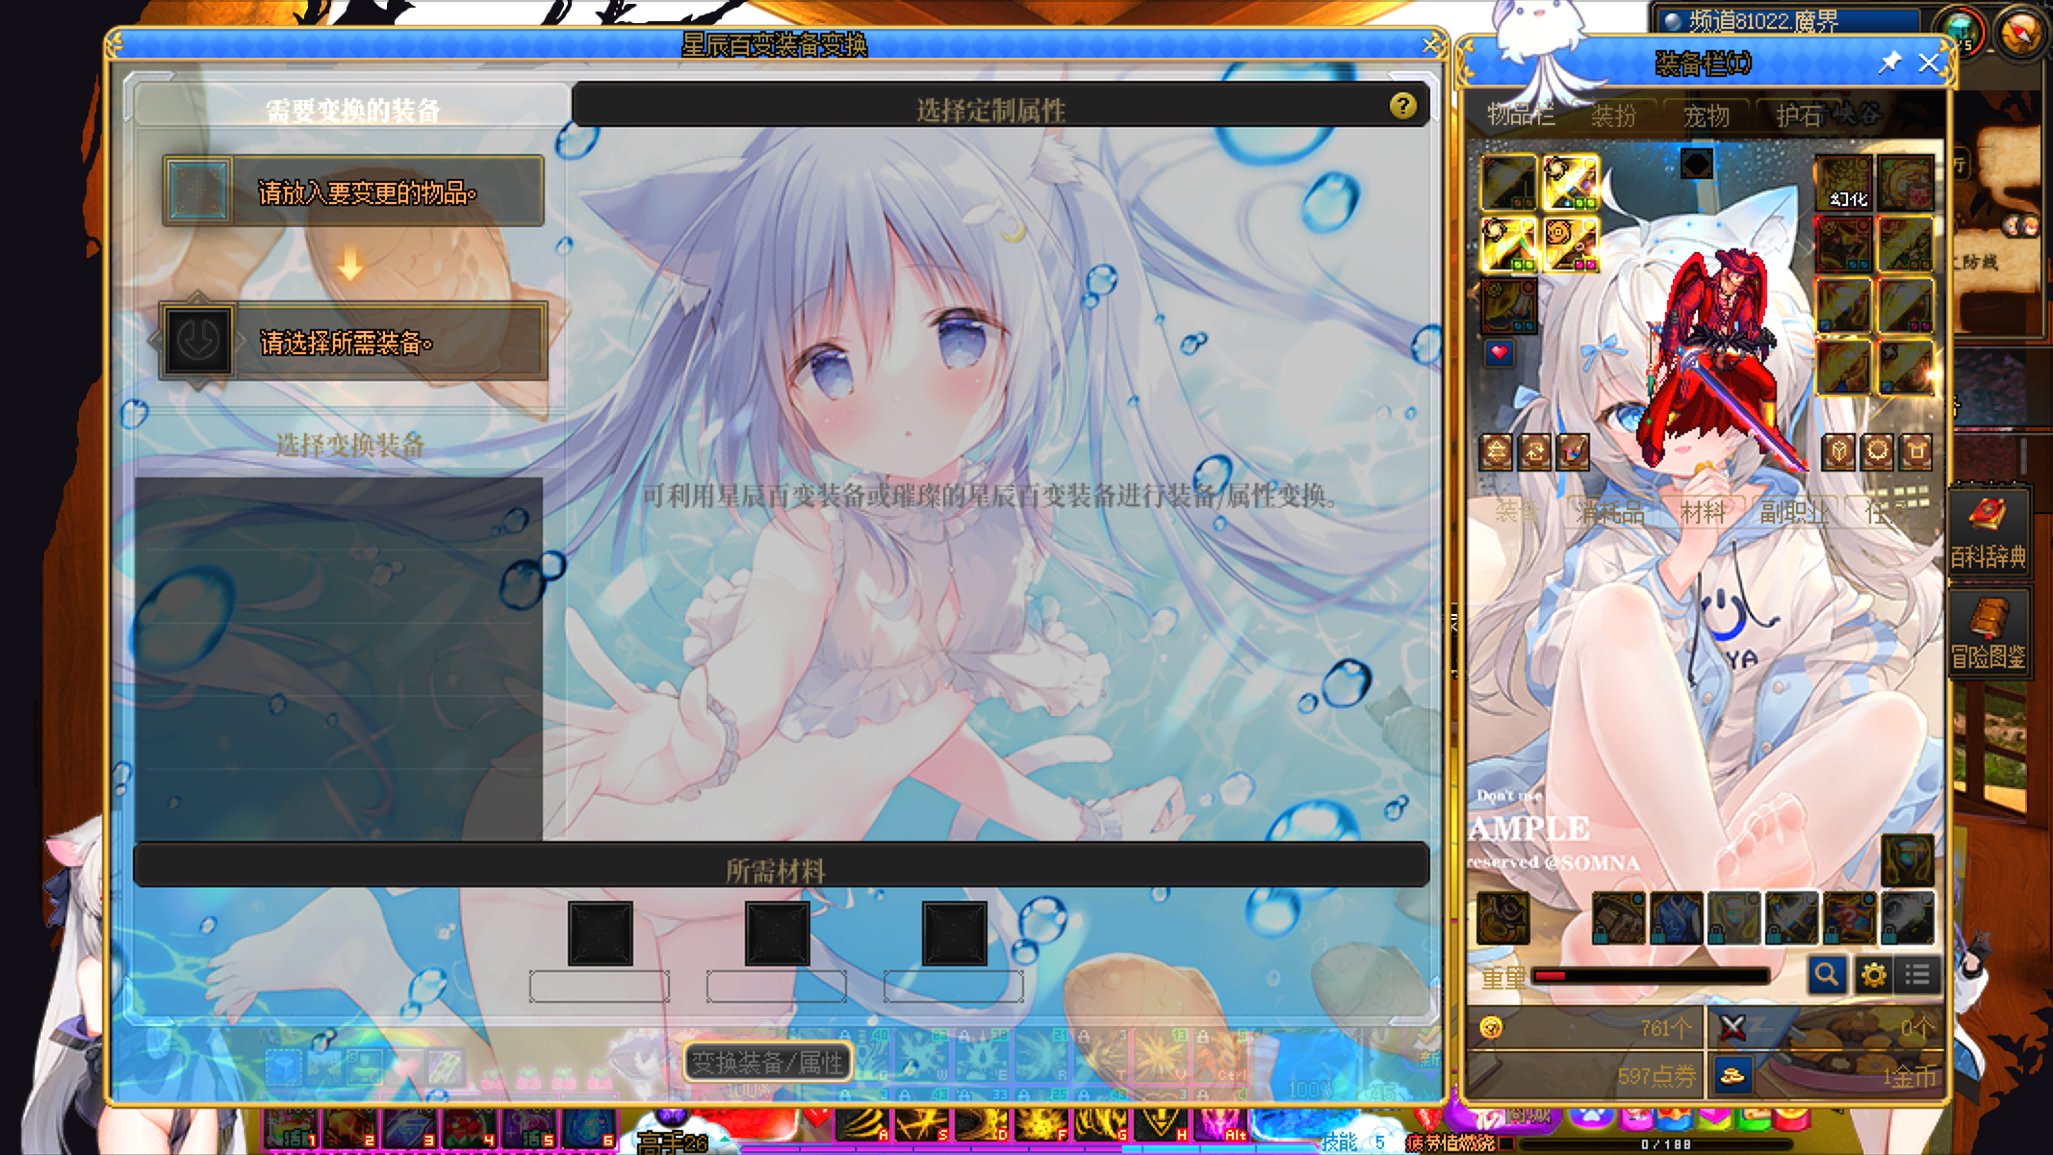The width and height of the screenshot is (2053, 1155).
Task: Click the 疲劳值燃烧 label in bottom bar
Action: [1450, 1142]
